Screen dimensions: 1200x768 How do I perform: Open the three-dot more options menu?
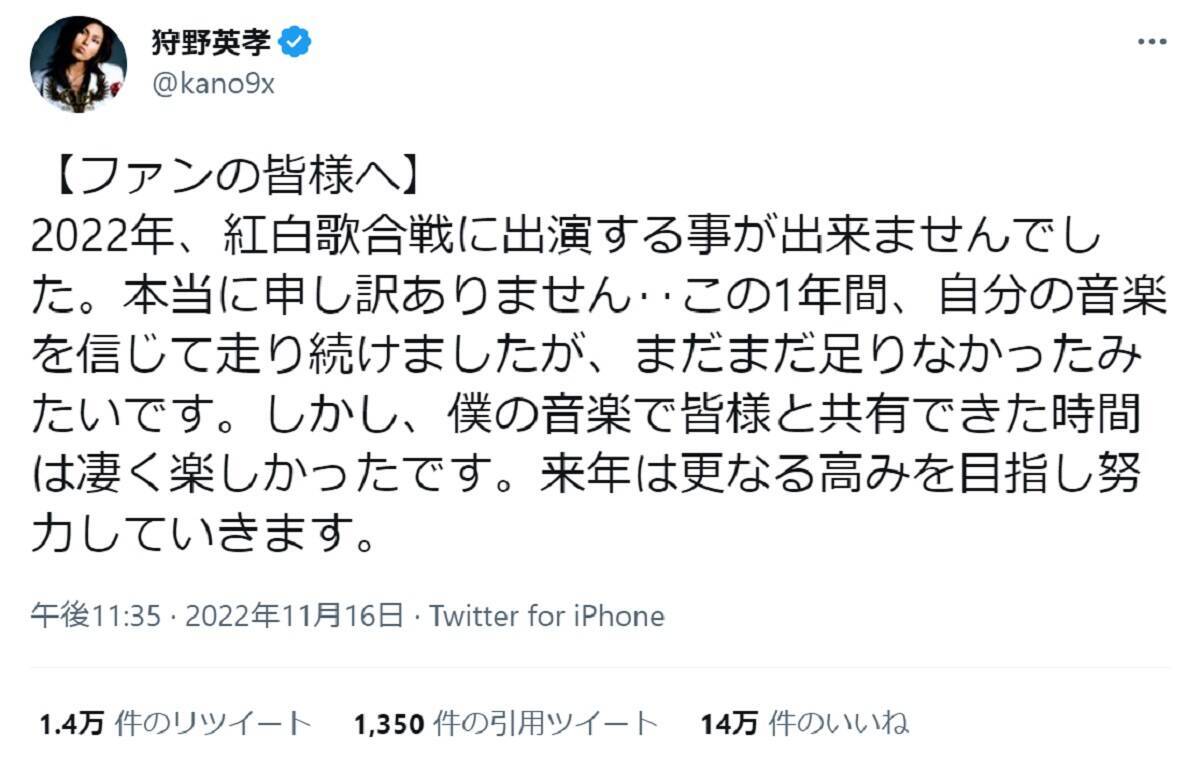click(1152, 44)
